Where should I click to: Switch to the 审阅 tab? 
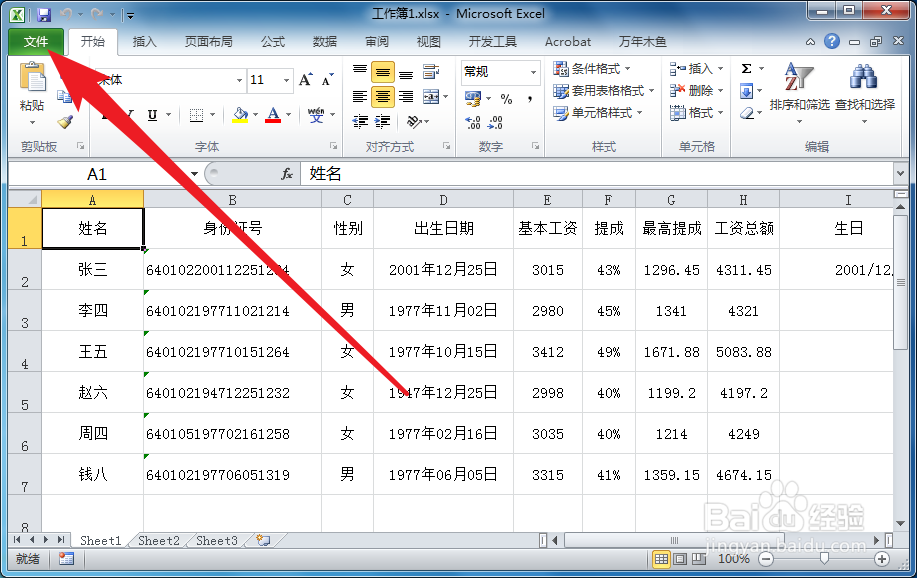377,42
